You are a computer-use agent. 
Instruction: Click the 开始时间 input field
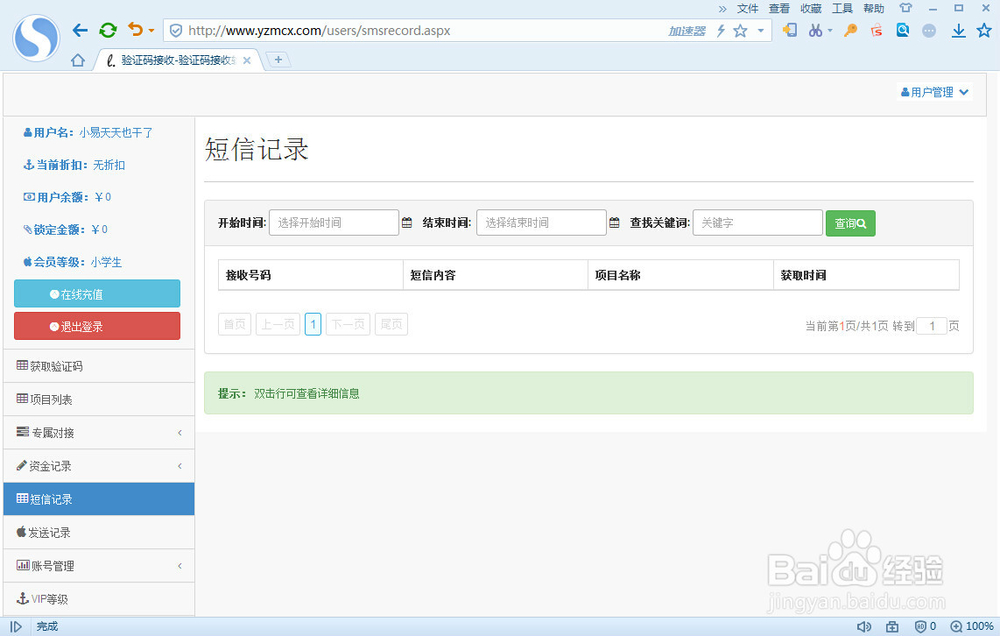point(333,222)
